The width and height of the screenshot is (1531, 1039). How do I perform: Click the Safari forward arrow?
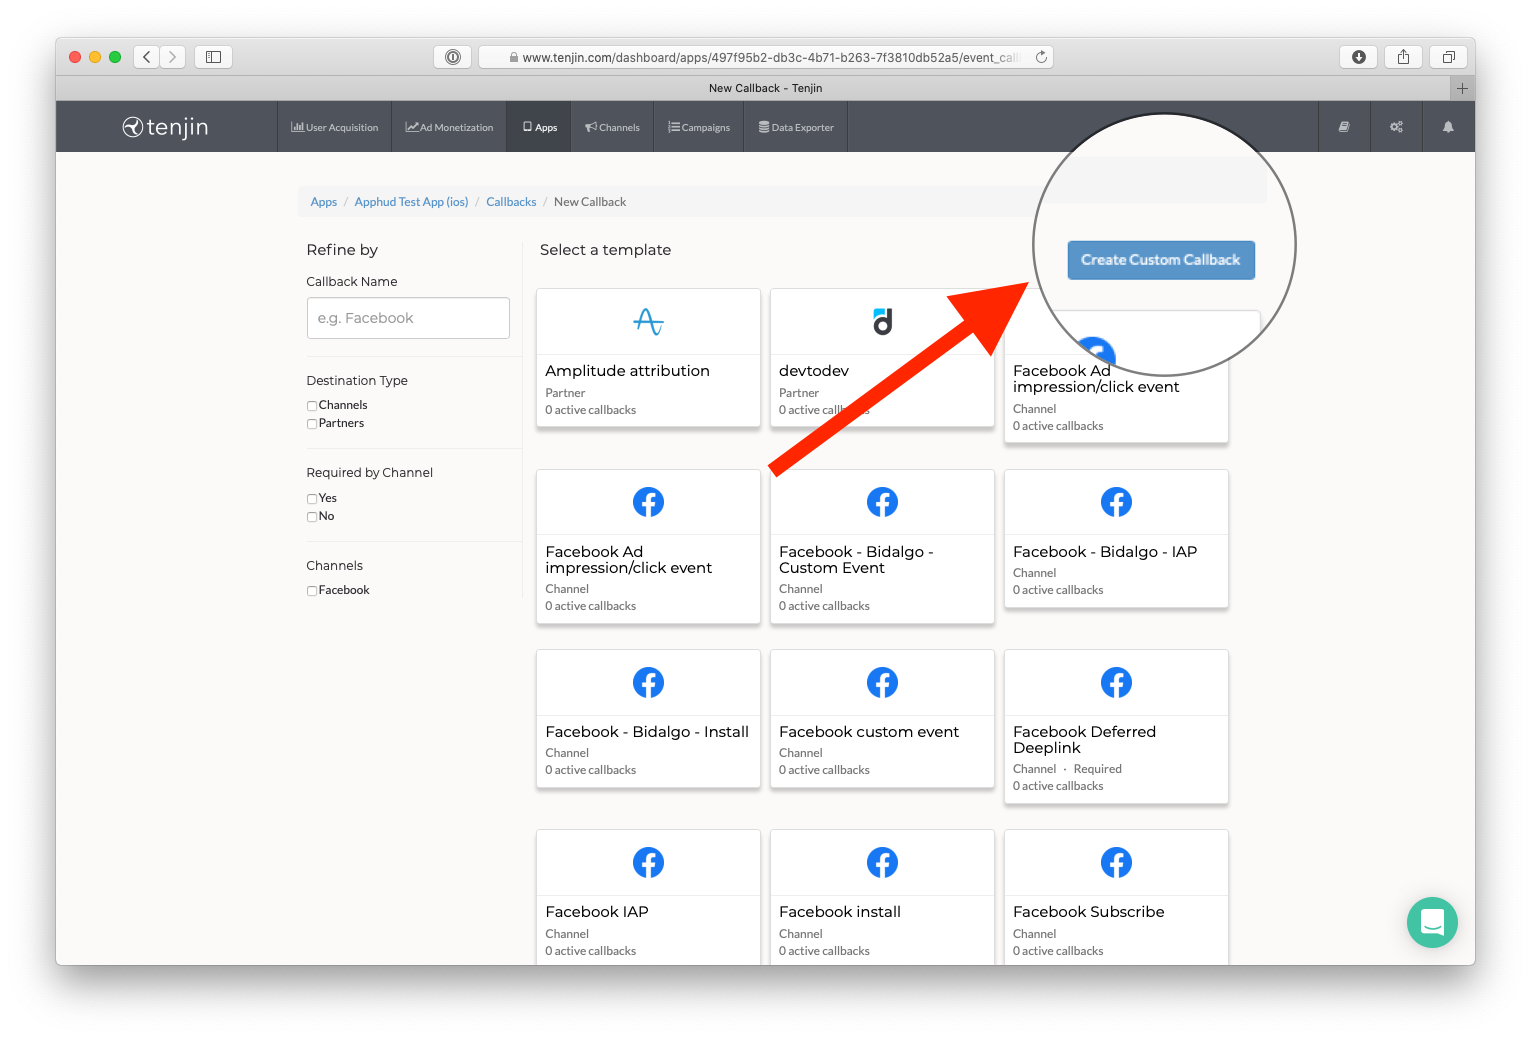tap(173, 57)
